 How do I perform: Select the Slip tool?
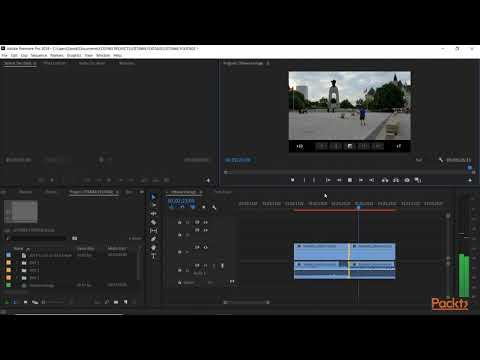(x=153, y=231)
